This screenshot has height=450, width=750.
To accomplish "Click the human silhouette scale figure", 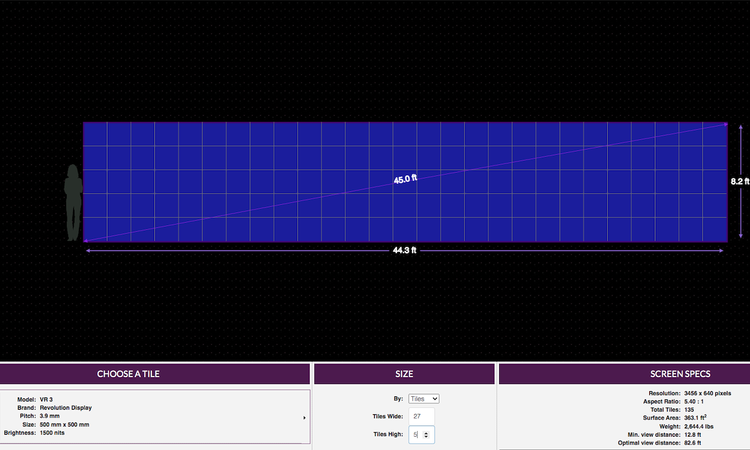I will click(x=73, y=203).
